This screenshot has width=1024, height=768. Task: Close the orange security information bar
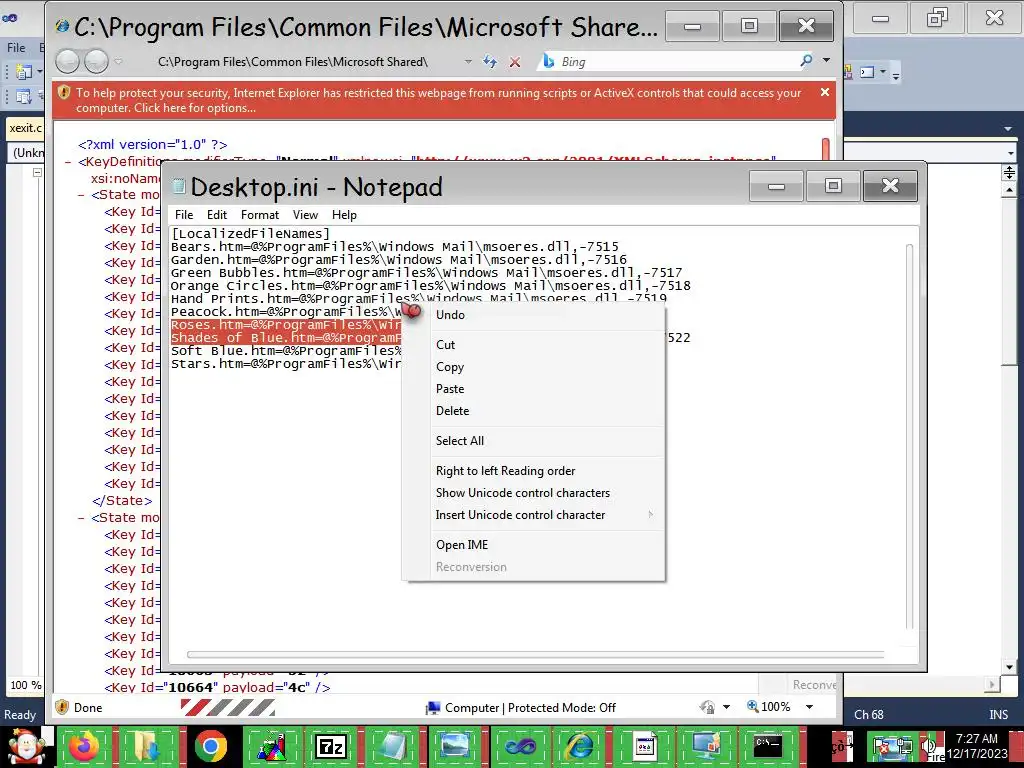pyautogui.click(x=825, y=93)
